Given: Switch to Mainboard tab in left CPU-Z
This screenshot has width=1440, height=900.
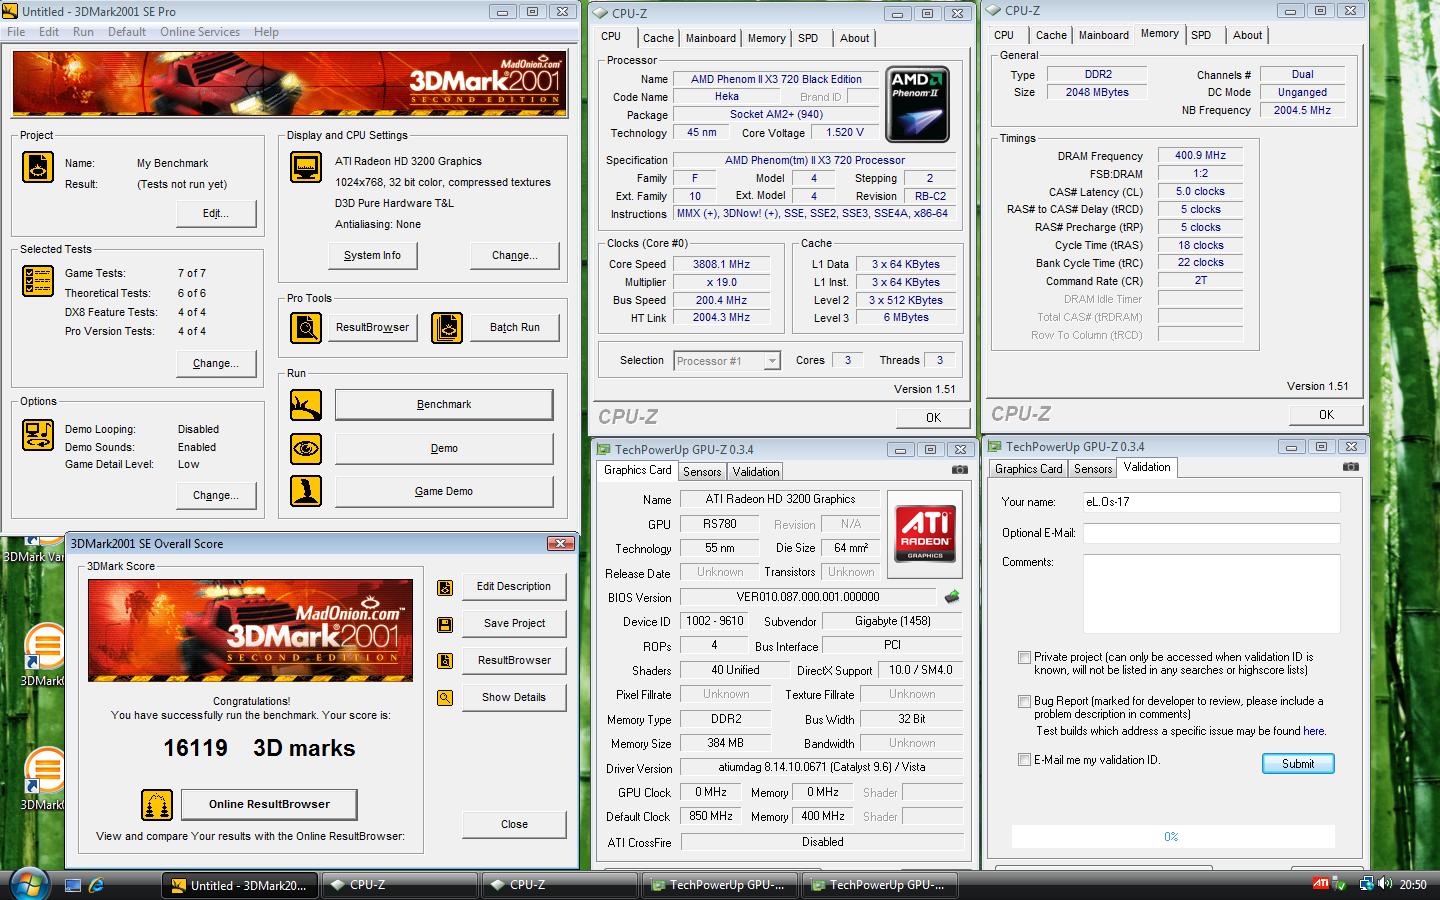Looking at the screenshot, I should click(710, 38).
